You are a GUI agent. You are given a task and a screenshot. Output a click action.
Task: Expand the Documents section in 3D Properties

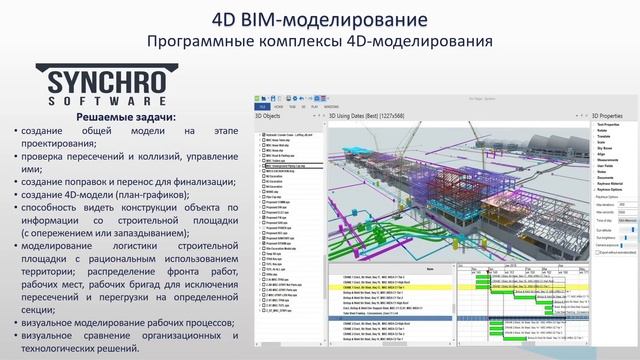[x=605, y=178]
